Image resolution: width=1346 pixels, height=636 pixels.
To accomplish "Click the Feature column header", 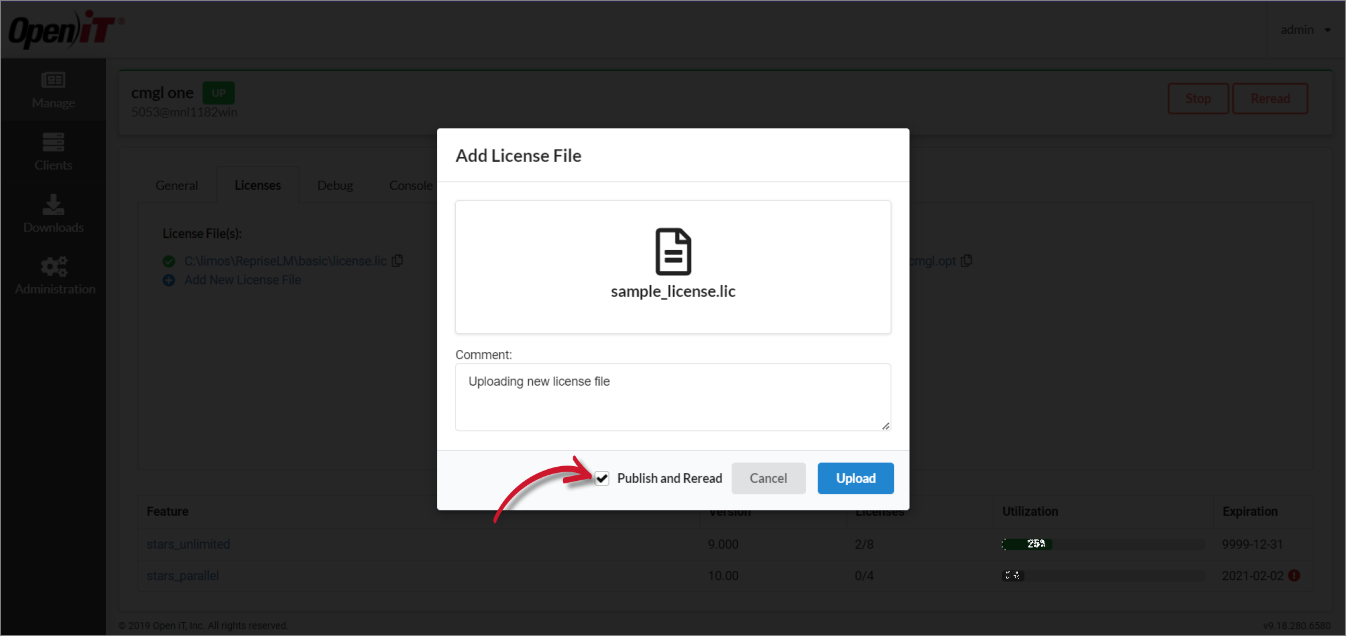I will click(x=168, y=511).
